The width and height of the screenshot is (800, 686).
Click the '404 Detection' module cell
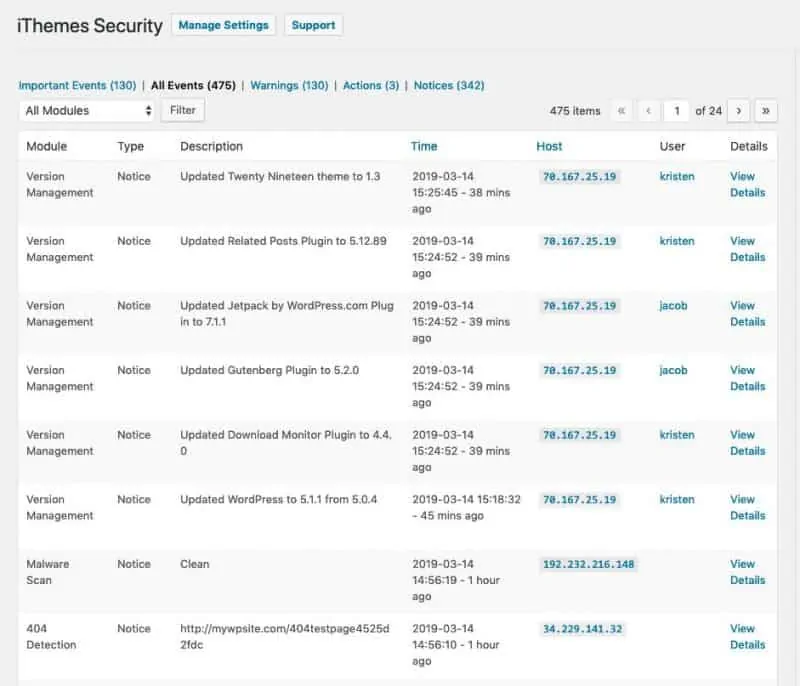tap(51, 637)
